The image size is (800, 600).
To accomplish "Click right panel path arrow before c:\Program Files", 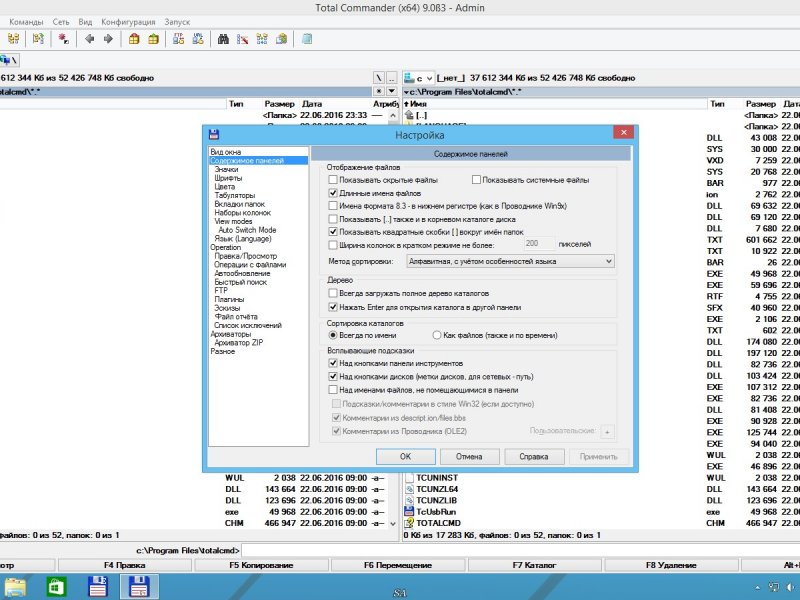I will 406,92.
